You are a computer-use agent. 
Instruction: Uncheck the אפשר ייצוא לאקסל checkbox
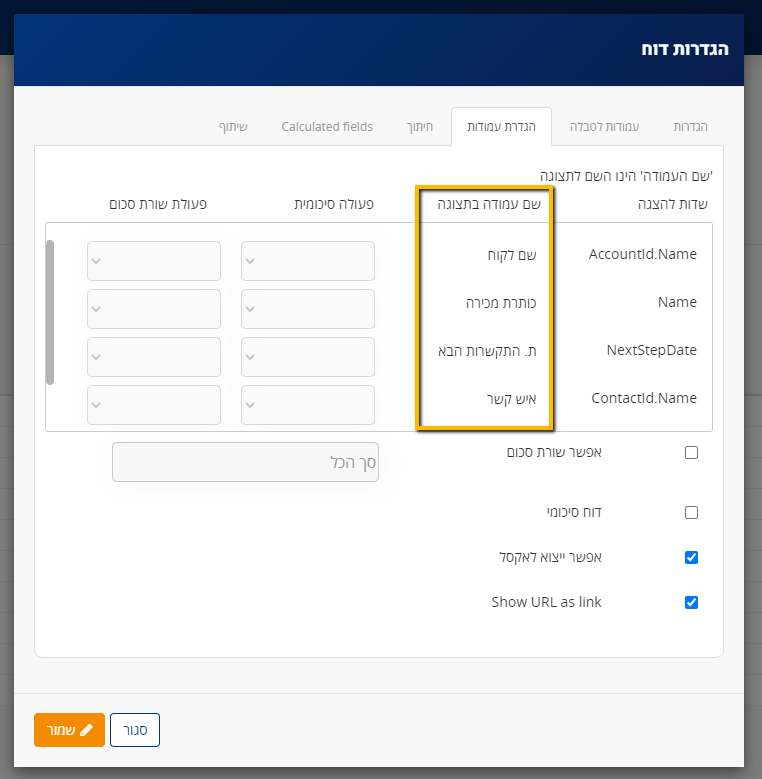click(x=691, y=557)
